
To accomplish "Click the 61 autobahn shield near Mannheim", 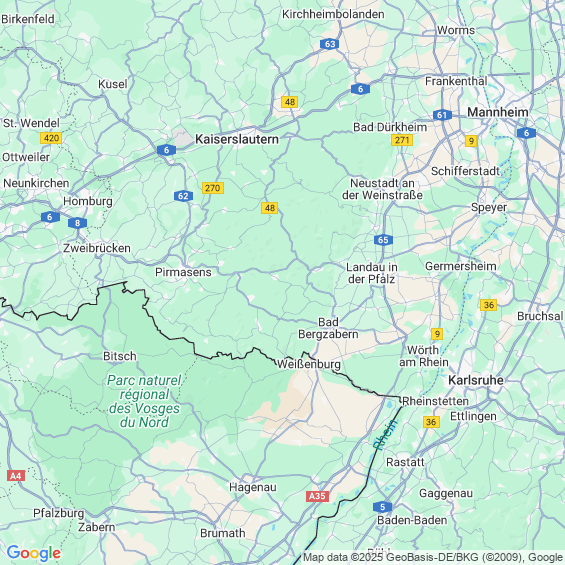I will (x=442, y=115).
